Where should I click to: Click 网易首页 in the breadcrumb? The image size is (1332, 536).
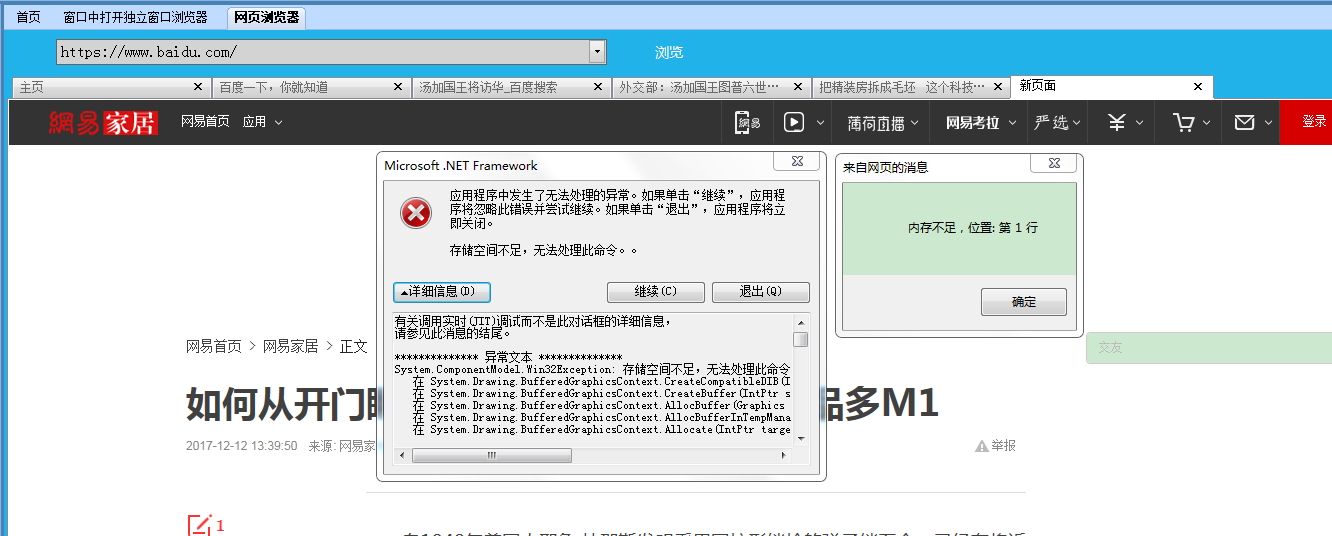click(214, 346)
